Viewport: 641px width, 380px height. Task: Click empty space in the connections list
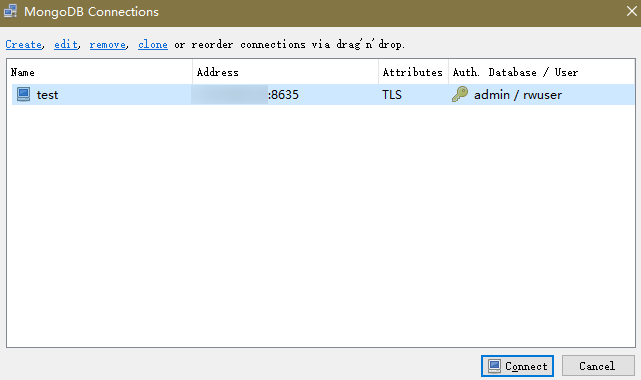320,225
